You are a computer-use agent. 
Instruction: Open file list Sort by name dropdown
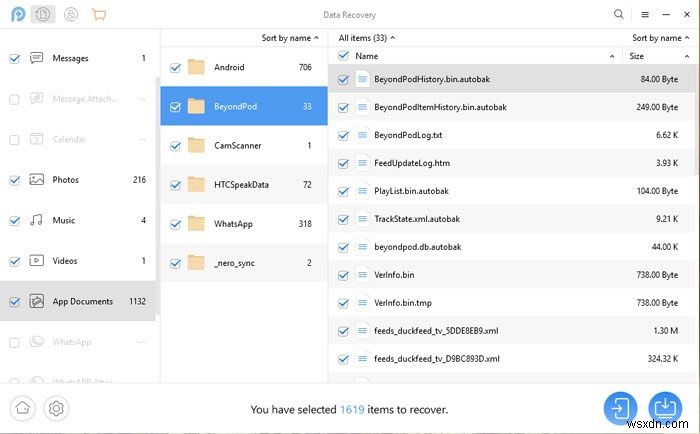coord(660,38)
